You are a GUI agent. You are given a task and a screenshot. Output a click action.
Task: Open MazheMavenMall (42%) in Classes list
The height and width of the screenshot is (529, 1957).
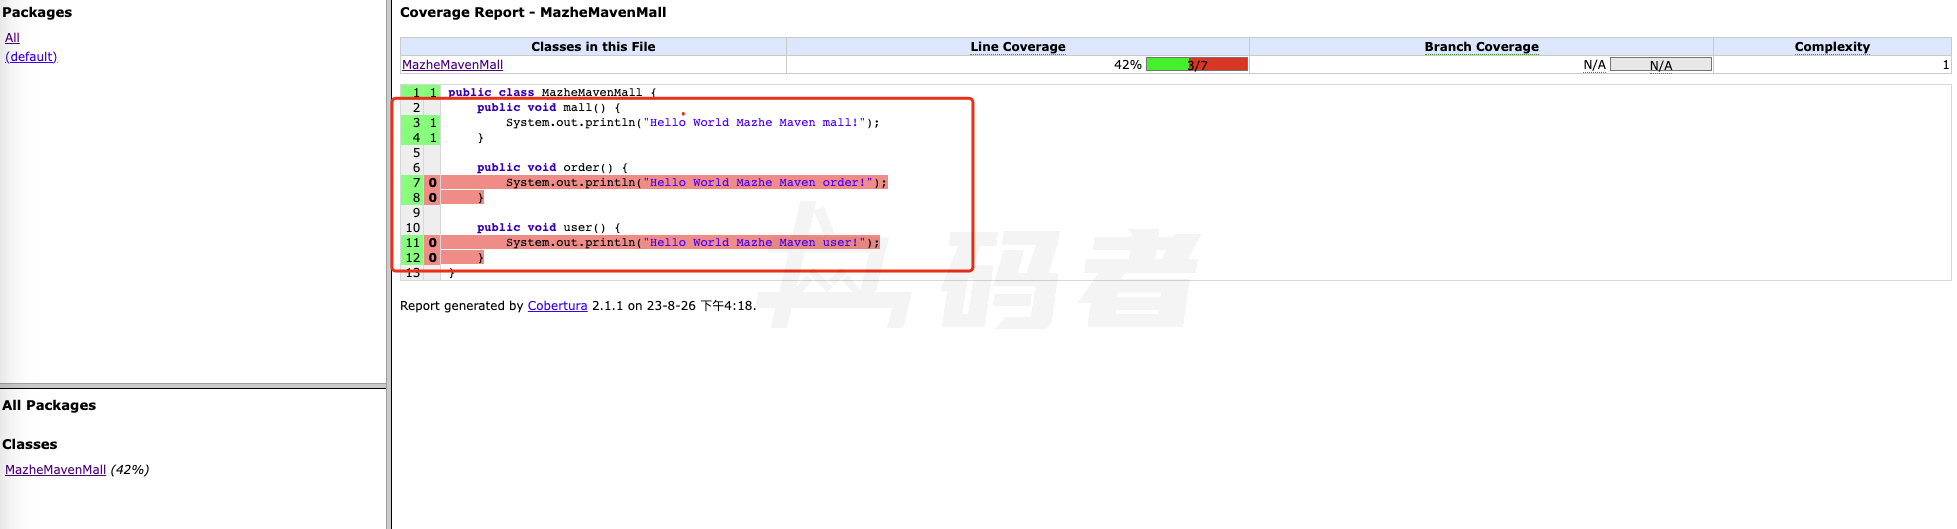point(56,470)
